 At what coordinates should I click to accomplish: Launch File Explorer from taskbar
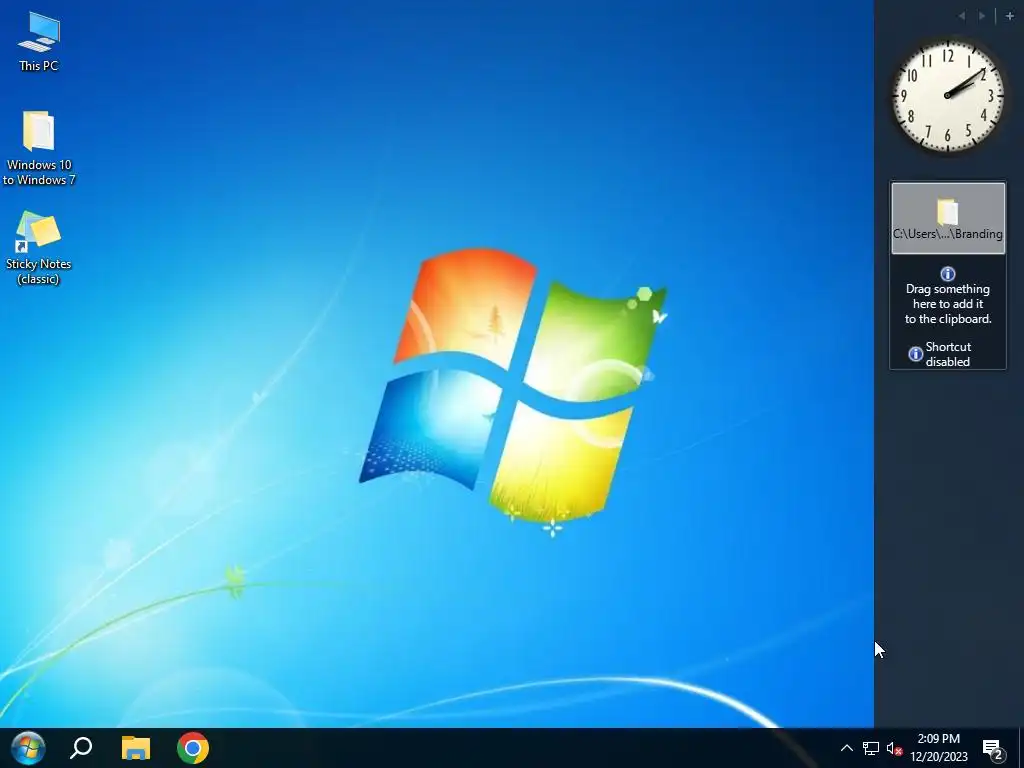136,748
